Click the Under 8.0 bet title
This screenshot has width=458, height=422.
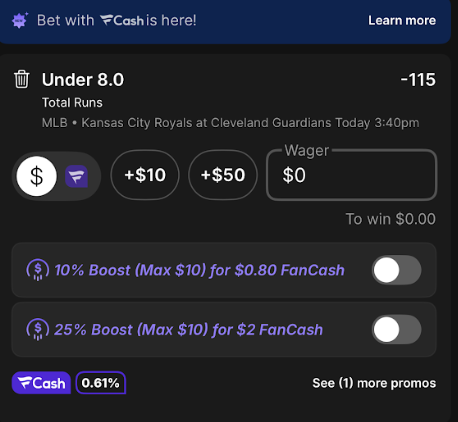(x=83, y=80)
